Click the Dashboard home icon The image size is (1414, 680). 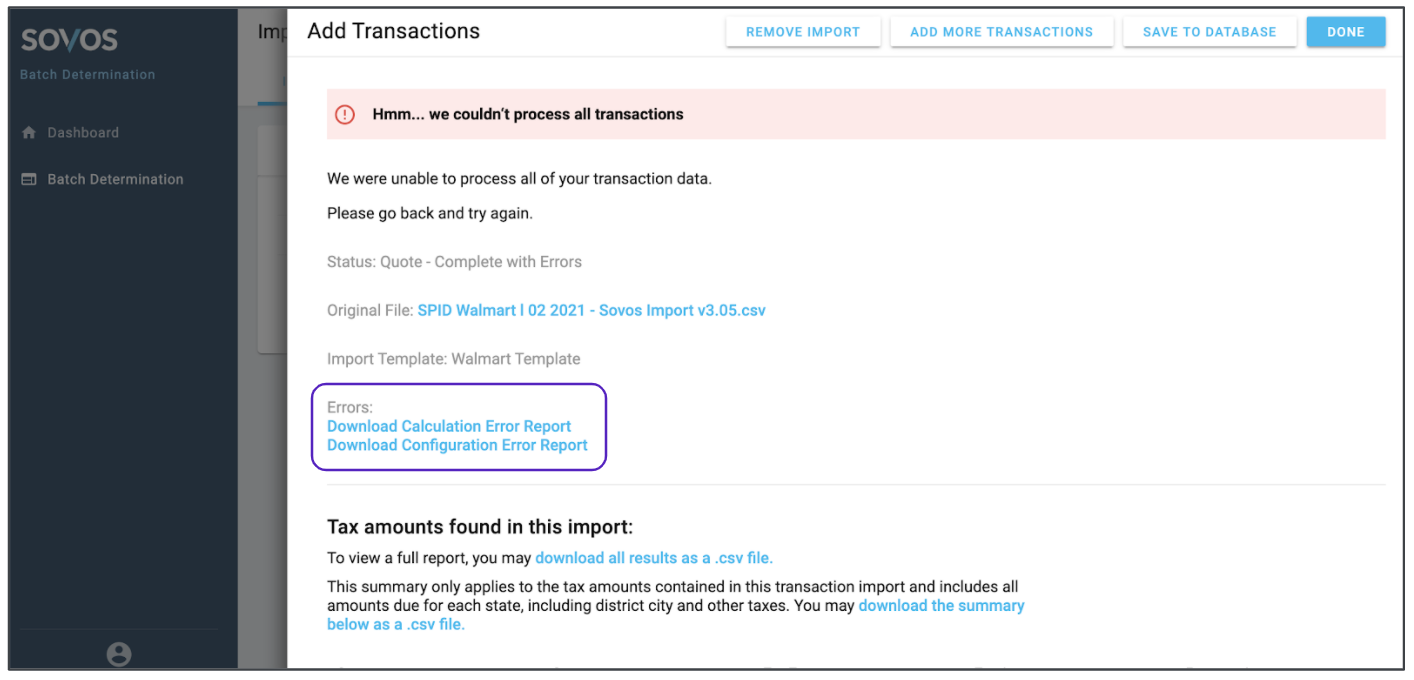click(x=29, y=133)
